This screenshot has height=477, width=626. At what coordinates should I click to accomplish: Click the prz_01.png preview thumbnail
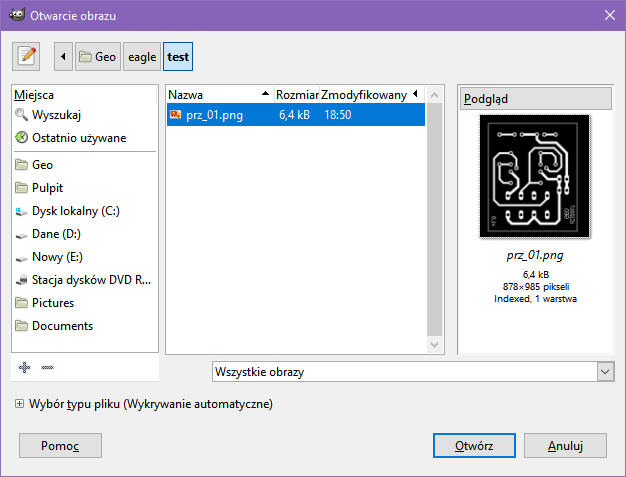pyautogui.click(x=534, y=177)
